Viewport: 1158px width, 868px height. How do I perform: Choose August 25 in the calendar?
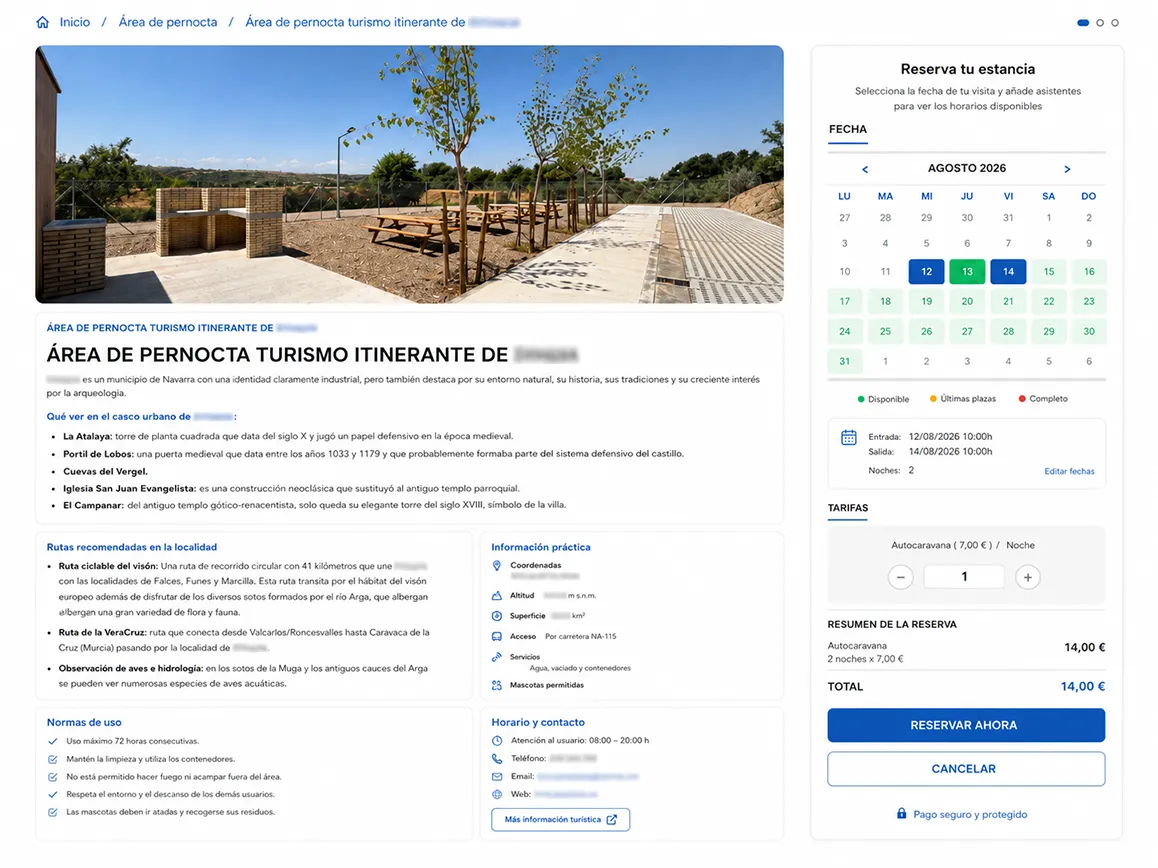click(x=885, y=332)
